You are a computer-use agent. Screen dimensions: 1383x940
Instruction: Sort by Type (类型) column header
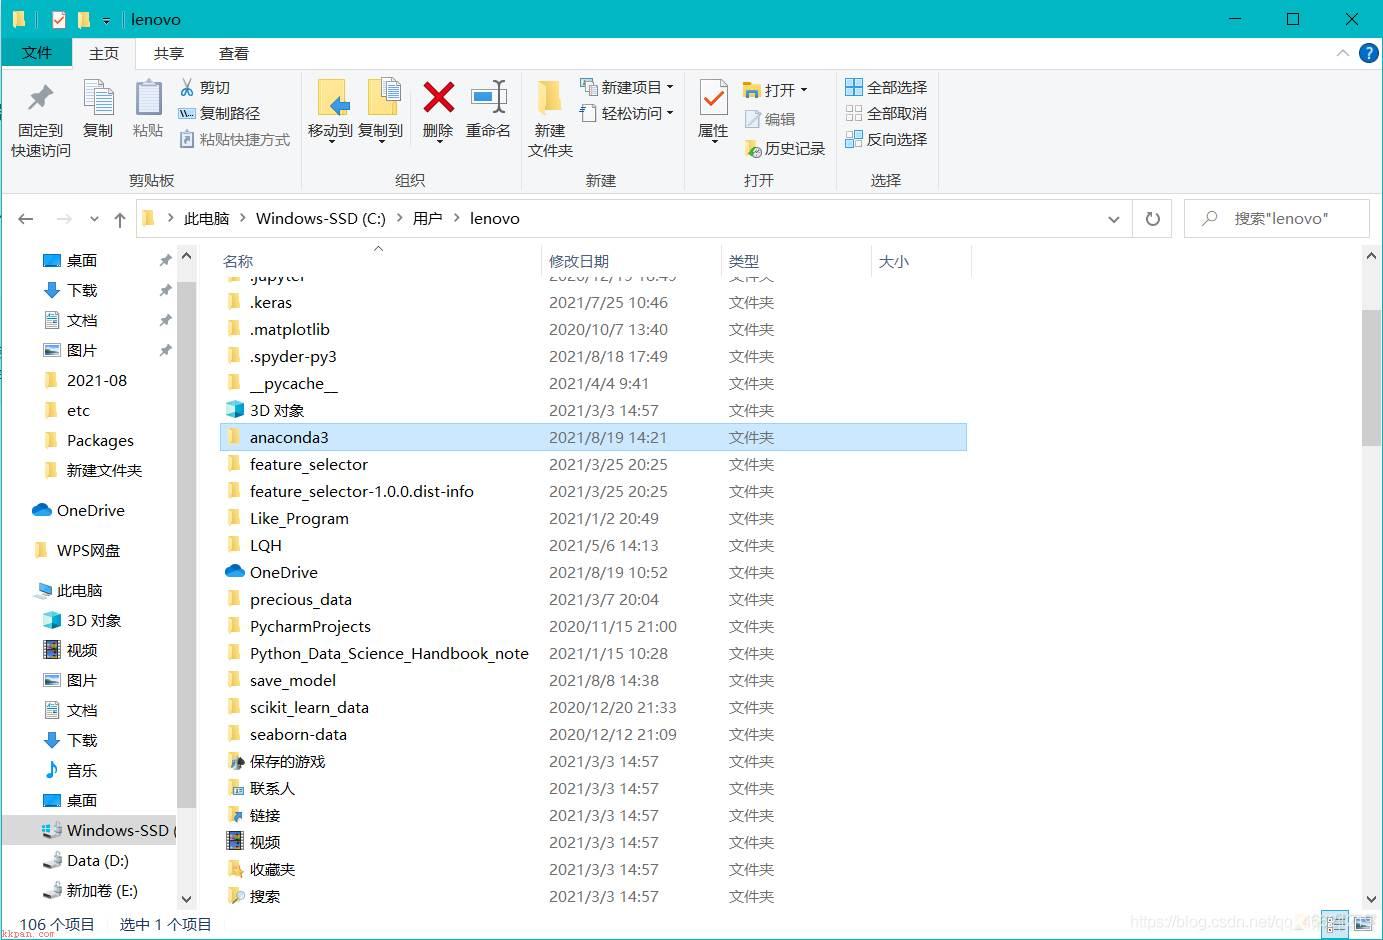pos(744,261)
